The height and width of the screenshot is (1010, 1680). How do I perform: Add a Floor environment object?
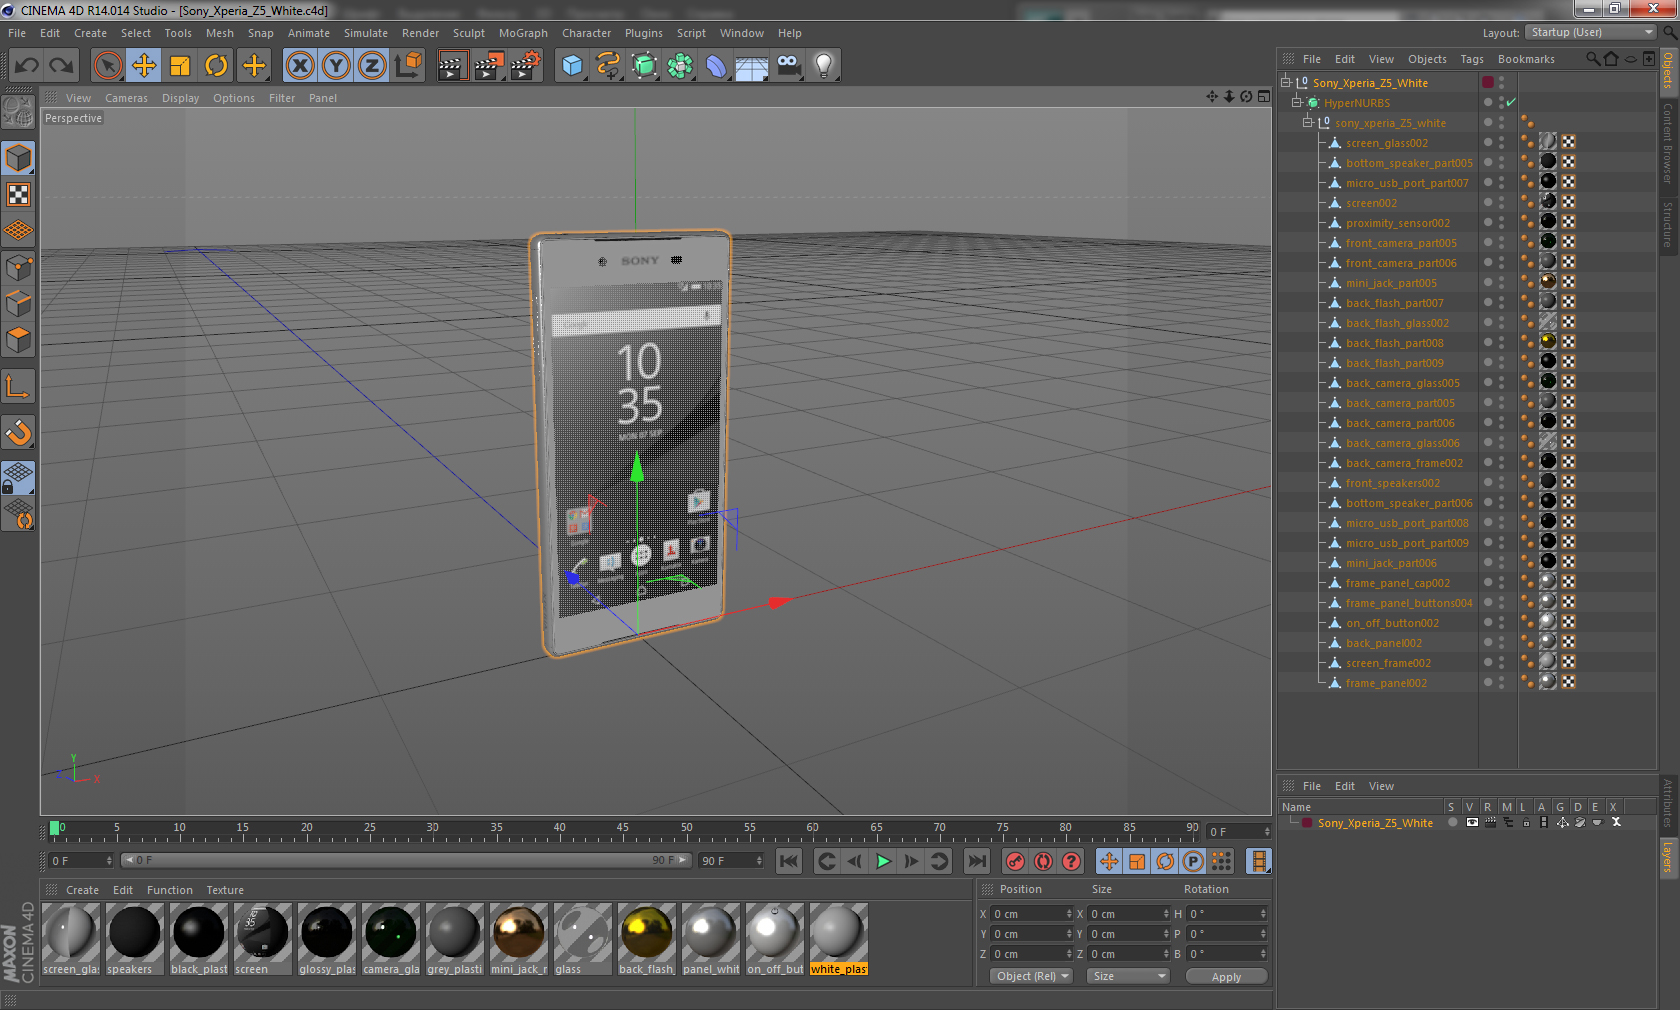pos(752,66)
